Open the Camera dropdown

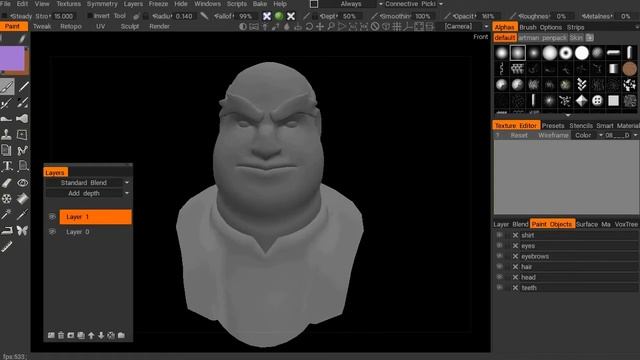(466, 27)
